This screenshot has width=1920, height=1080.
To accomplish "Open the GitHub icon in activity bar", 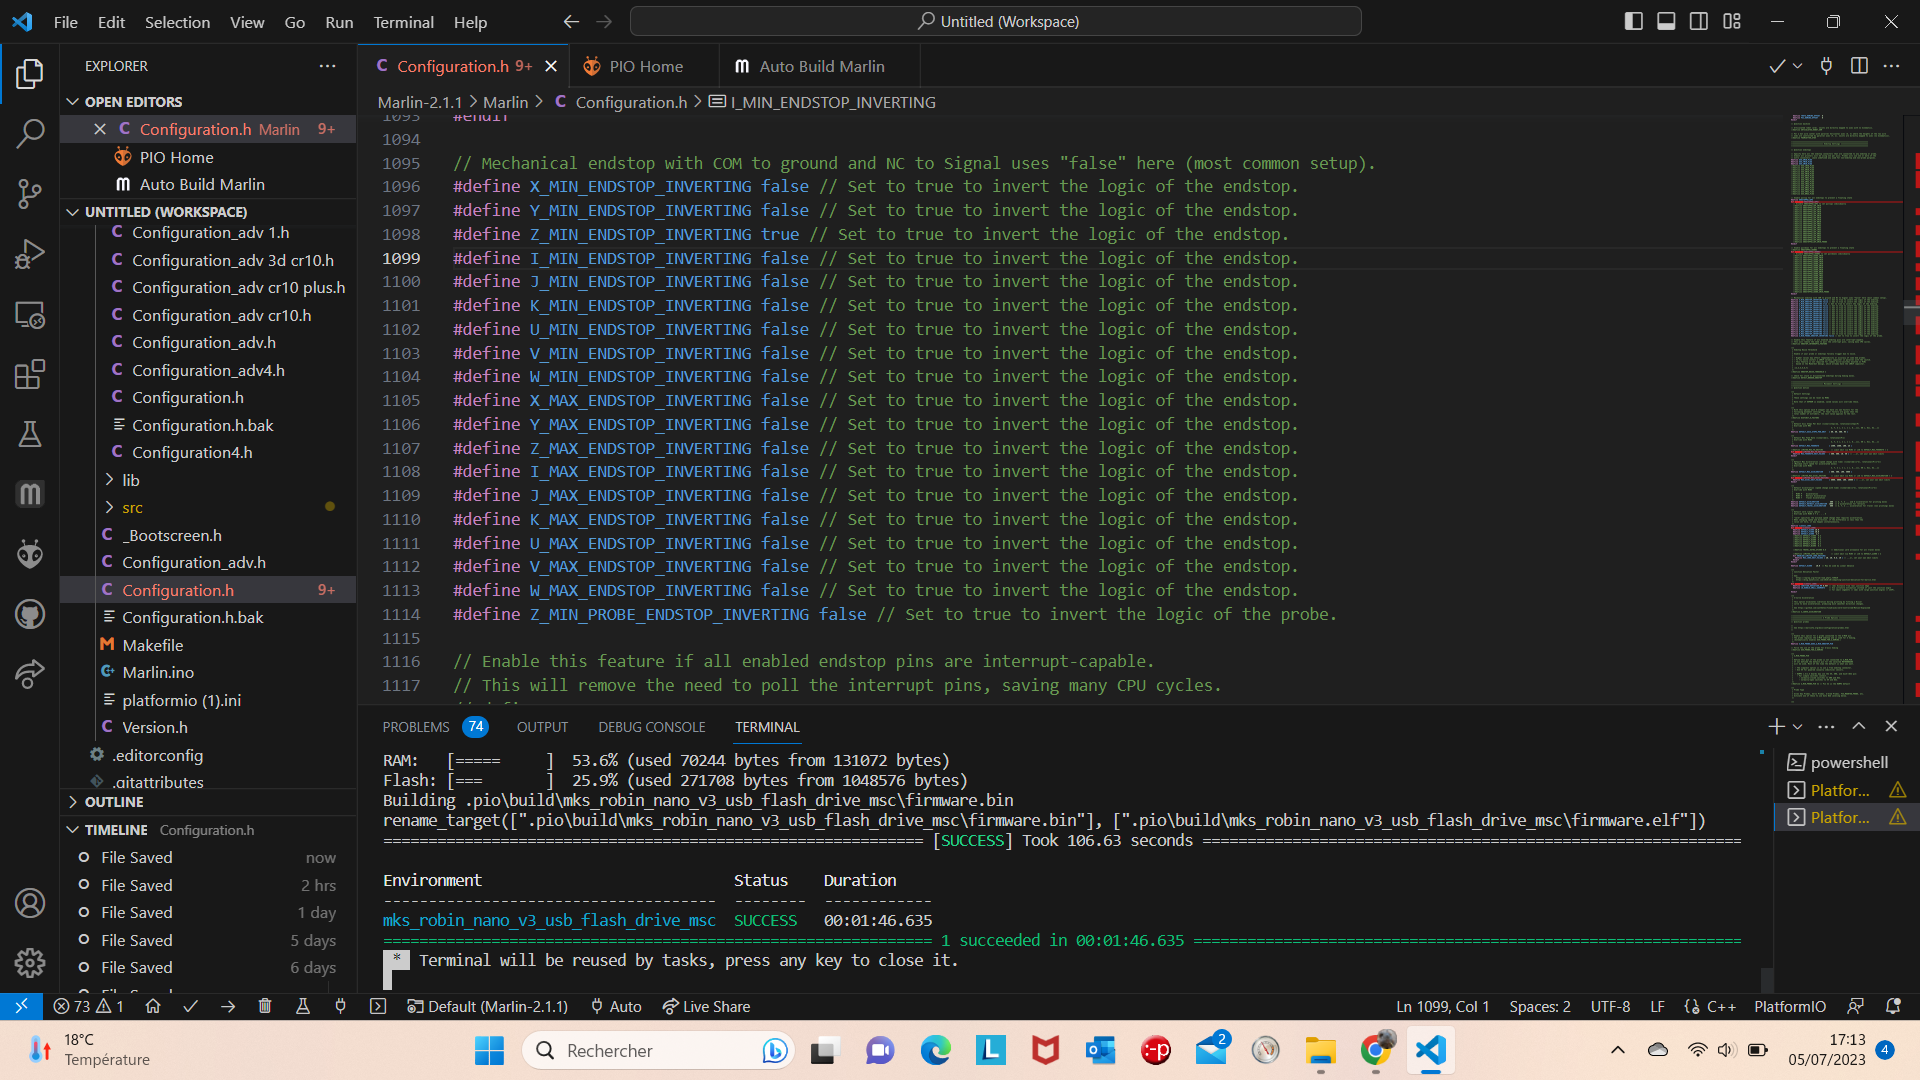I will pyautogui.click(x=30, y=614).
